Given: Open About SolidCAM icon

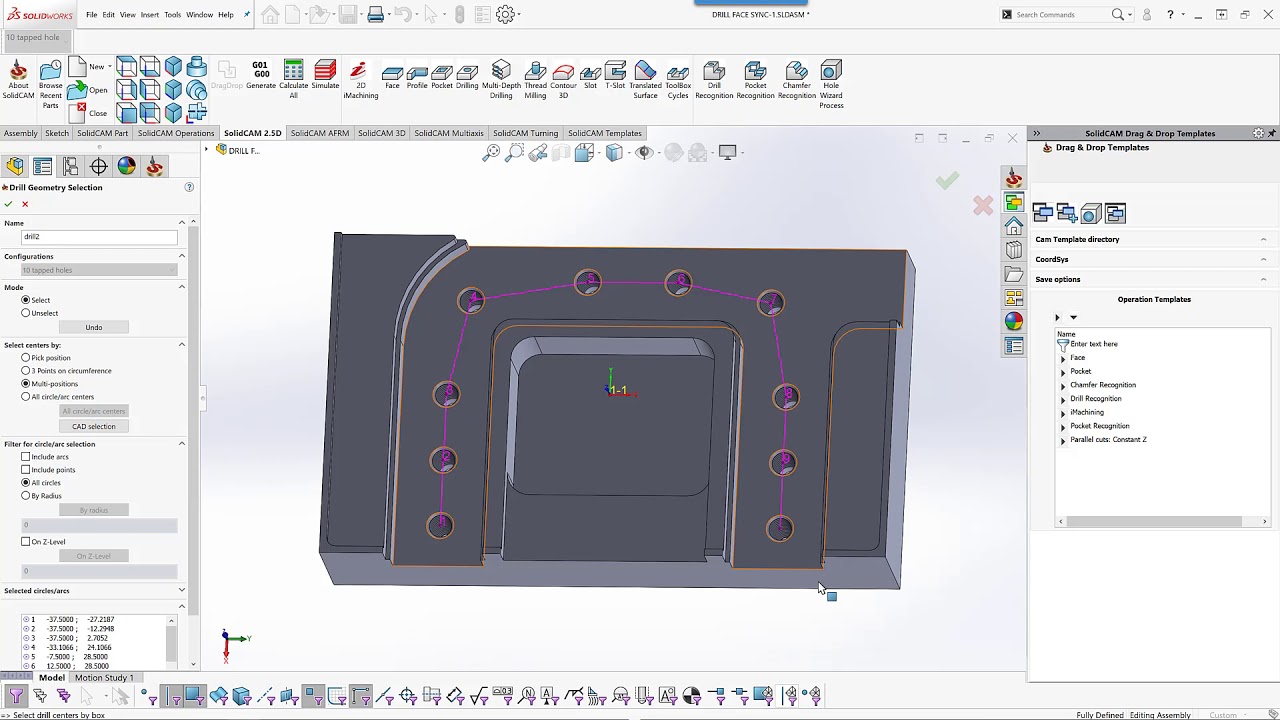Looking at the screenshot, I should coord(18,80).
